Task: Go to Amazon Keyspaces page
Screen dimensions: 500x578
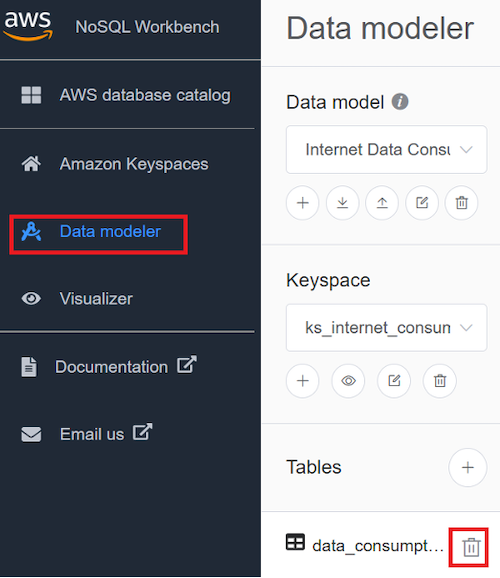Action: pyautogui.click(x=115, y=164)
